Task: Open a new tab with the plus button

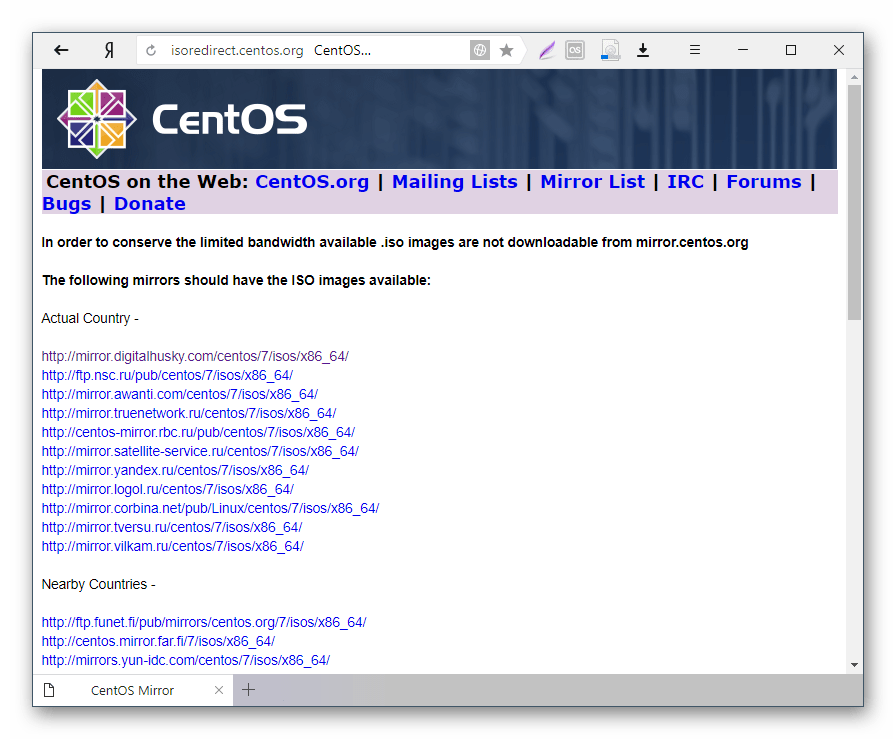Action: [x=248, y=690]
